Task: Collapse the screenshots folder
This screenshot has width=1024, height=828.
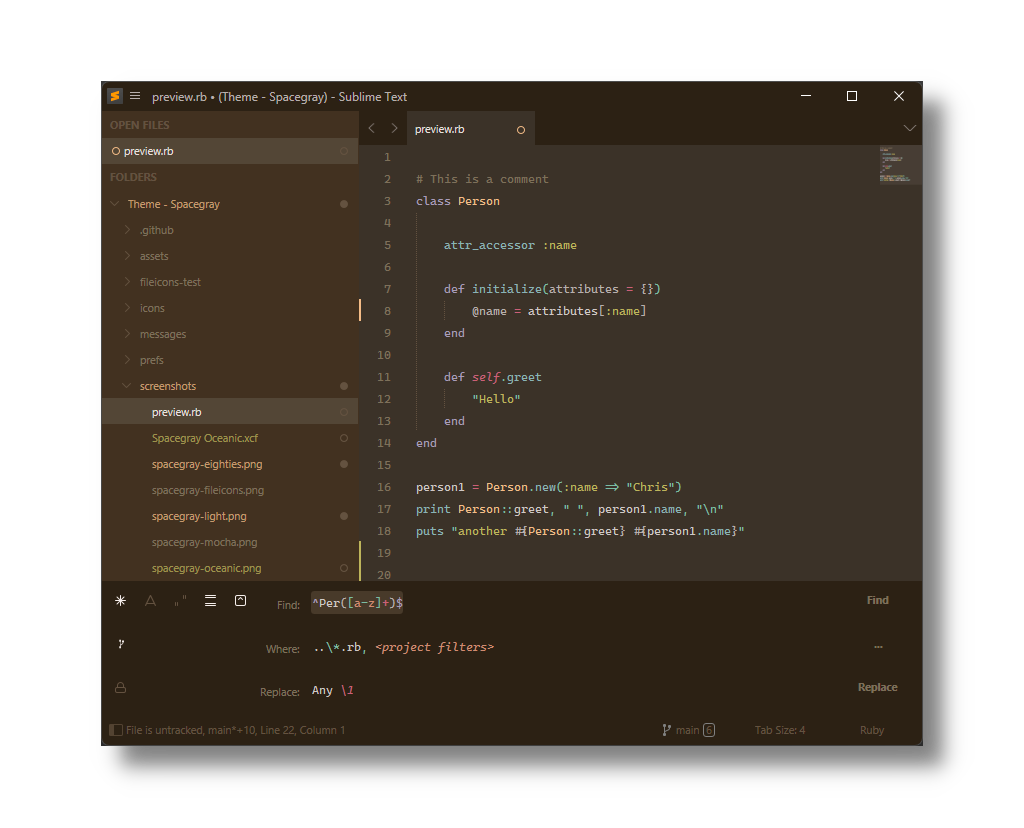Action: click(x=127, y=386)
